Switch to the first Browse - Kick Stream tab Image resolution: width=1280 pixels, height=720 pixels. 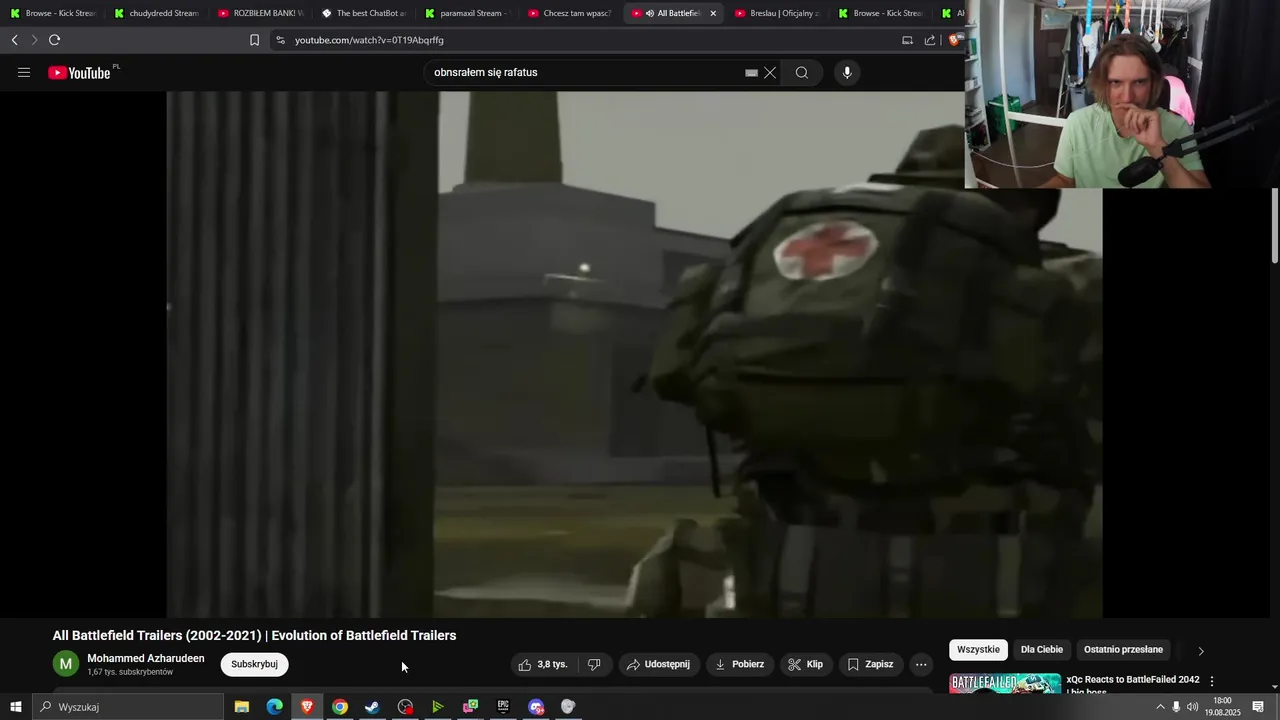pos(53,13)
